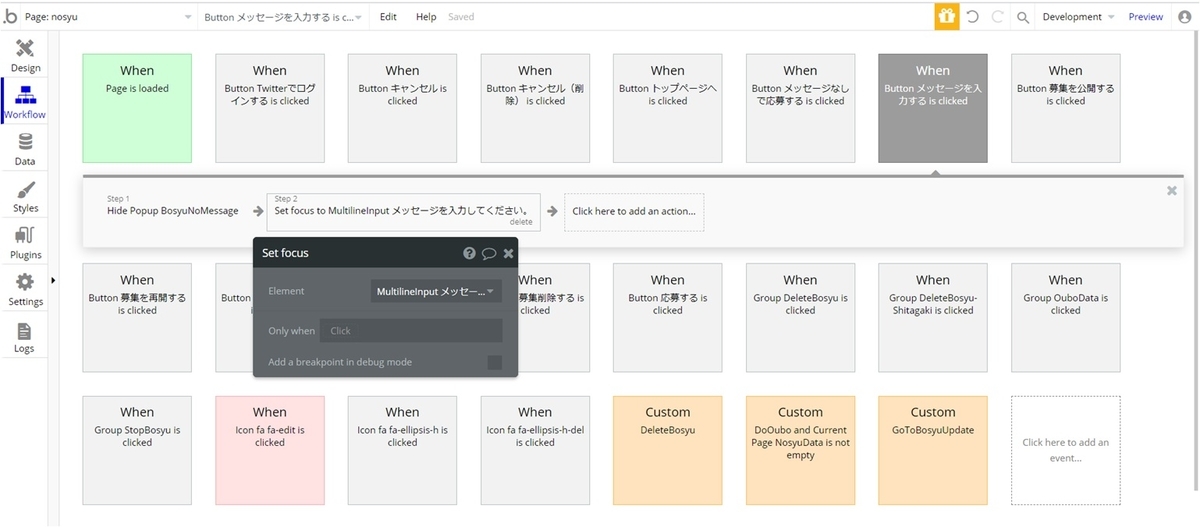Click delete link in Step 2

[521, 222]
